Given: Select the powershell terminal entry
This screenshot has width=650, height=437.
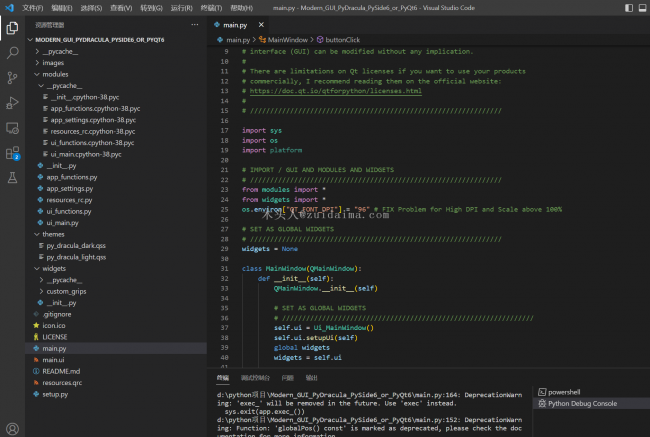Looking at the screenshot, I should [565, 392].
